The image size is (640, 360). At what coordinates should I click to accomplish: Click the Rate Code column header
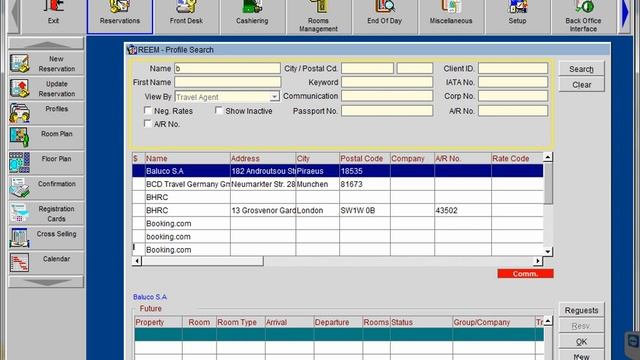coord(517,158)
